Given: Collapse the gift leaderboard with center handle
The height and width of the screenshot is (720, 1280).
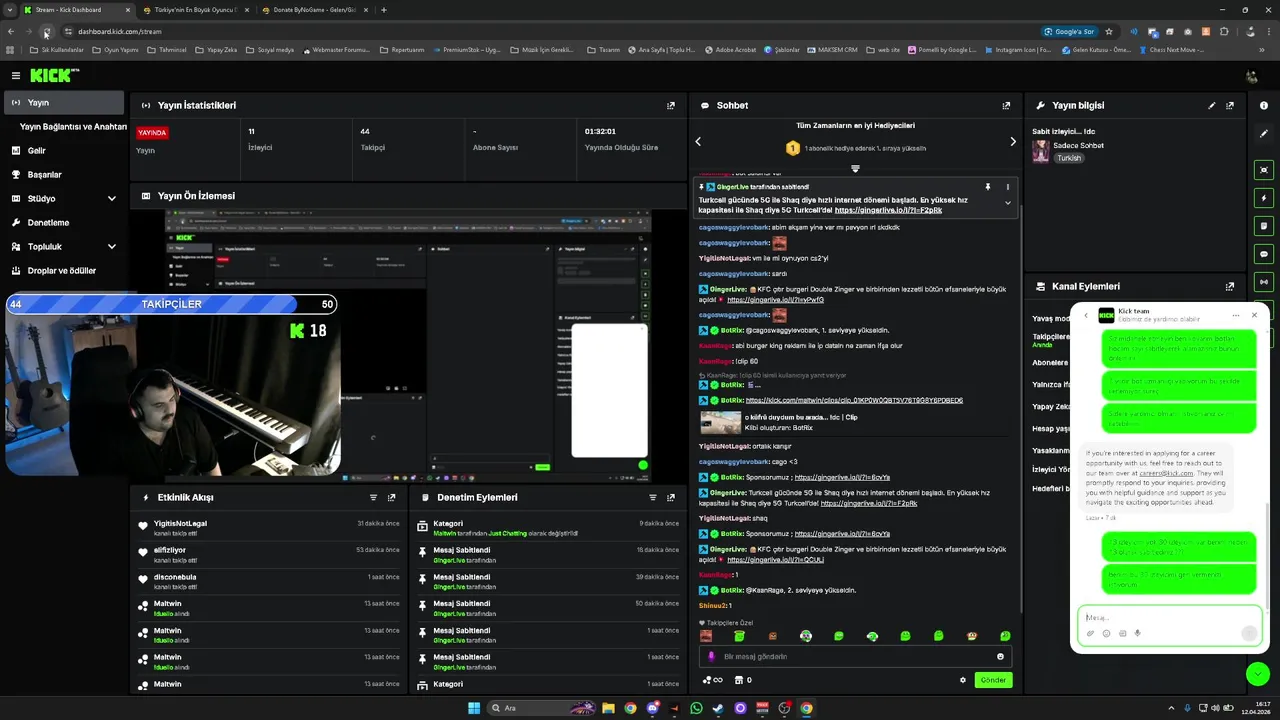Looking at the screenshot, I should pos(855,168).
